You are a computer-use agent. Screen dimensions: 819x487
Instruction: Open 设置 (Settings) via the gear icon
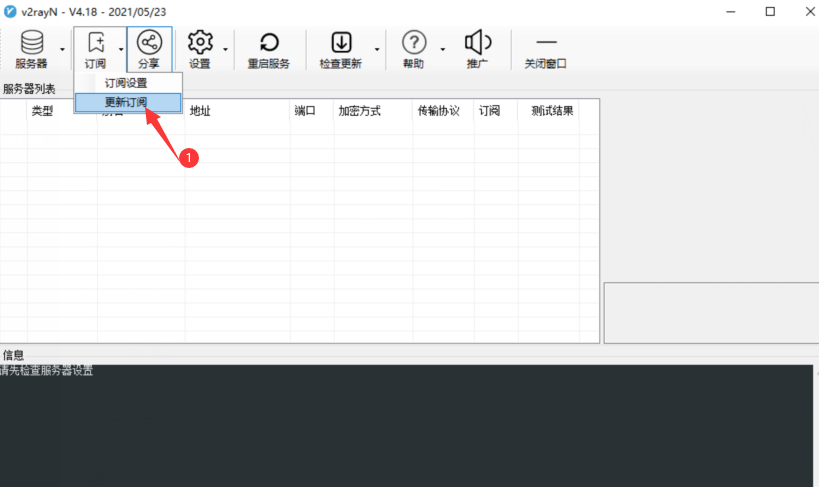(x=200, y=48)
